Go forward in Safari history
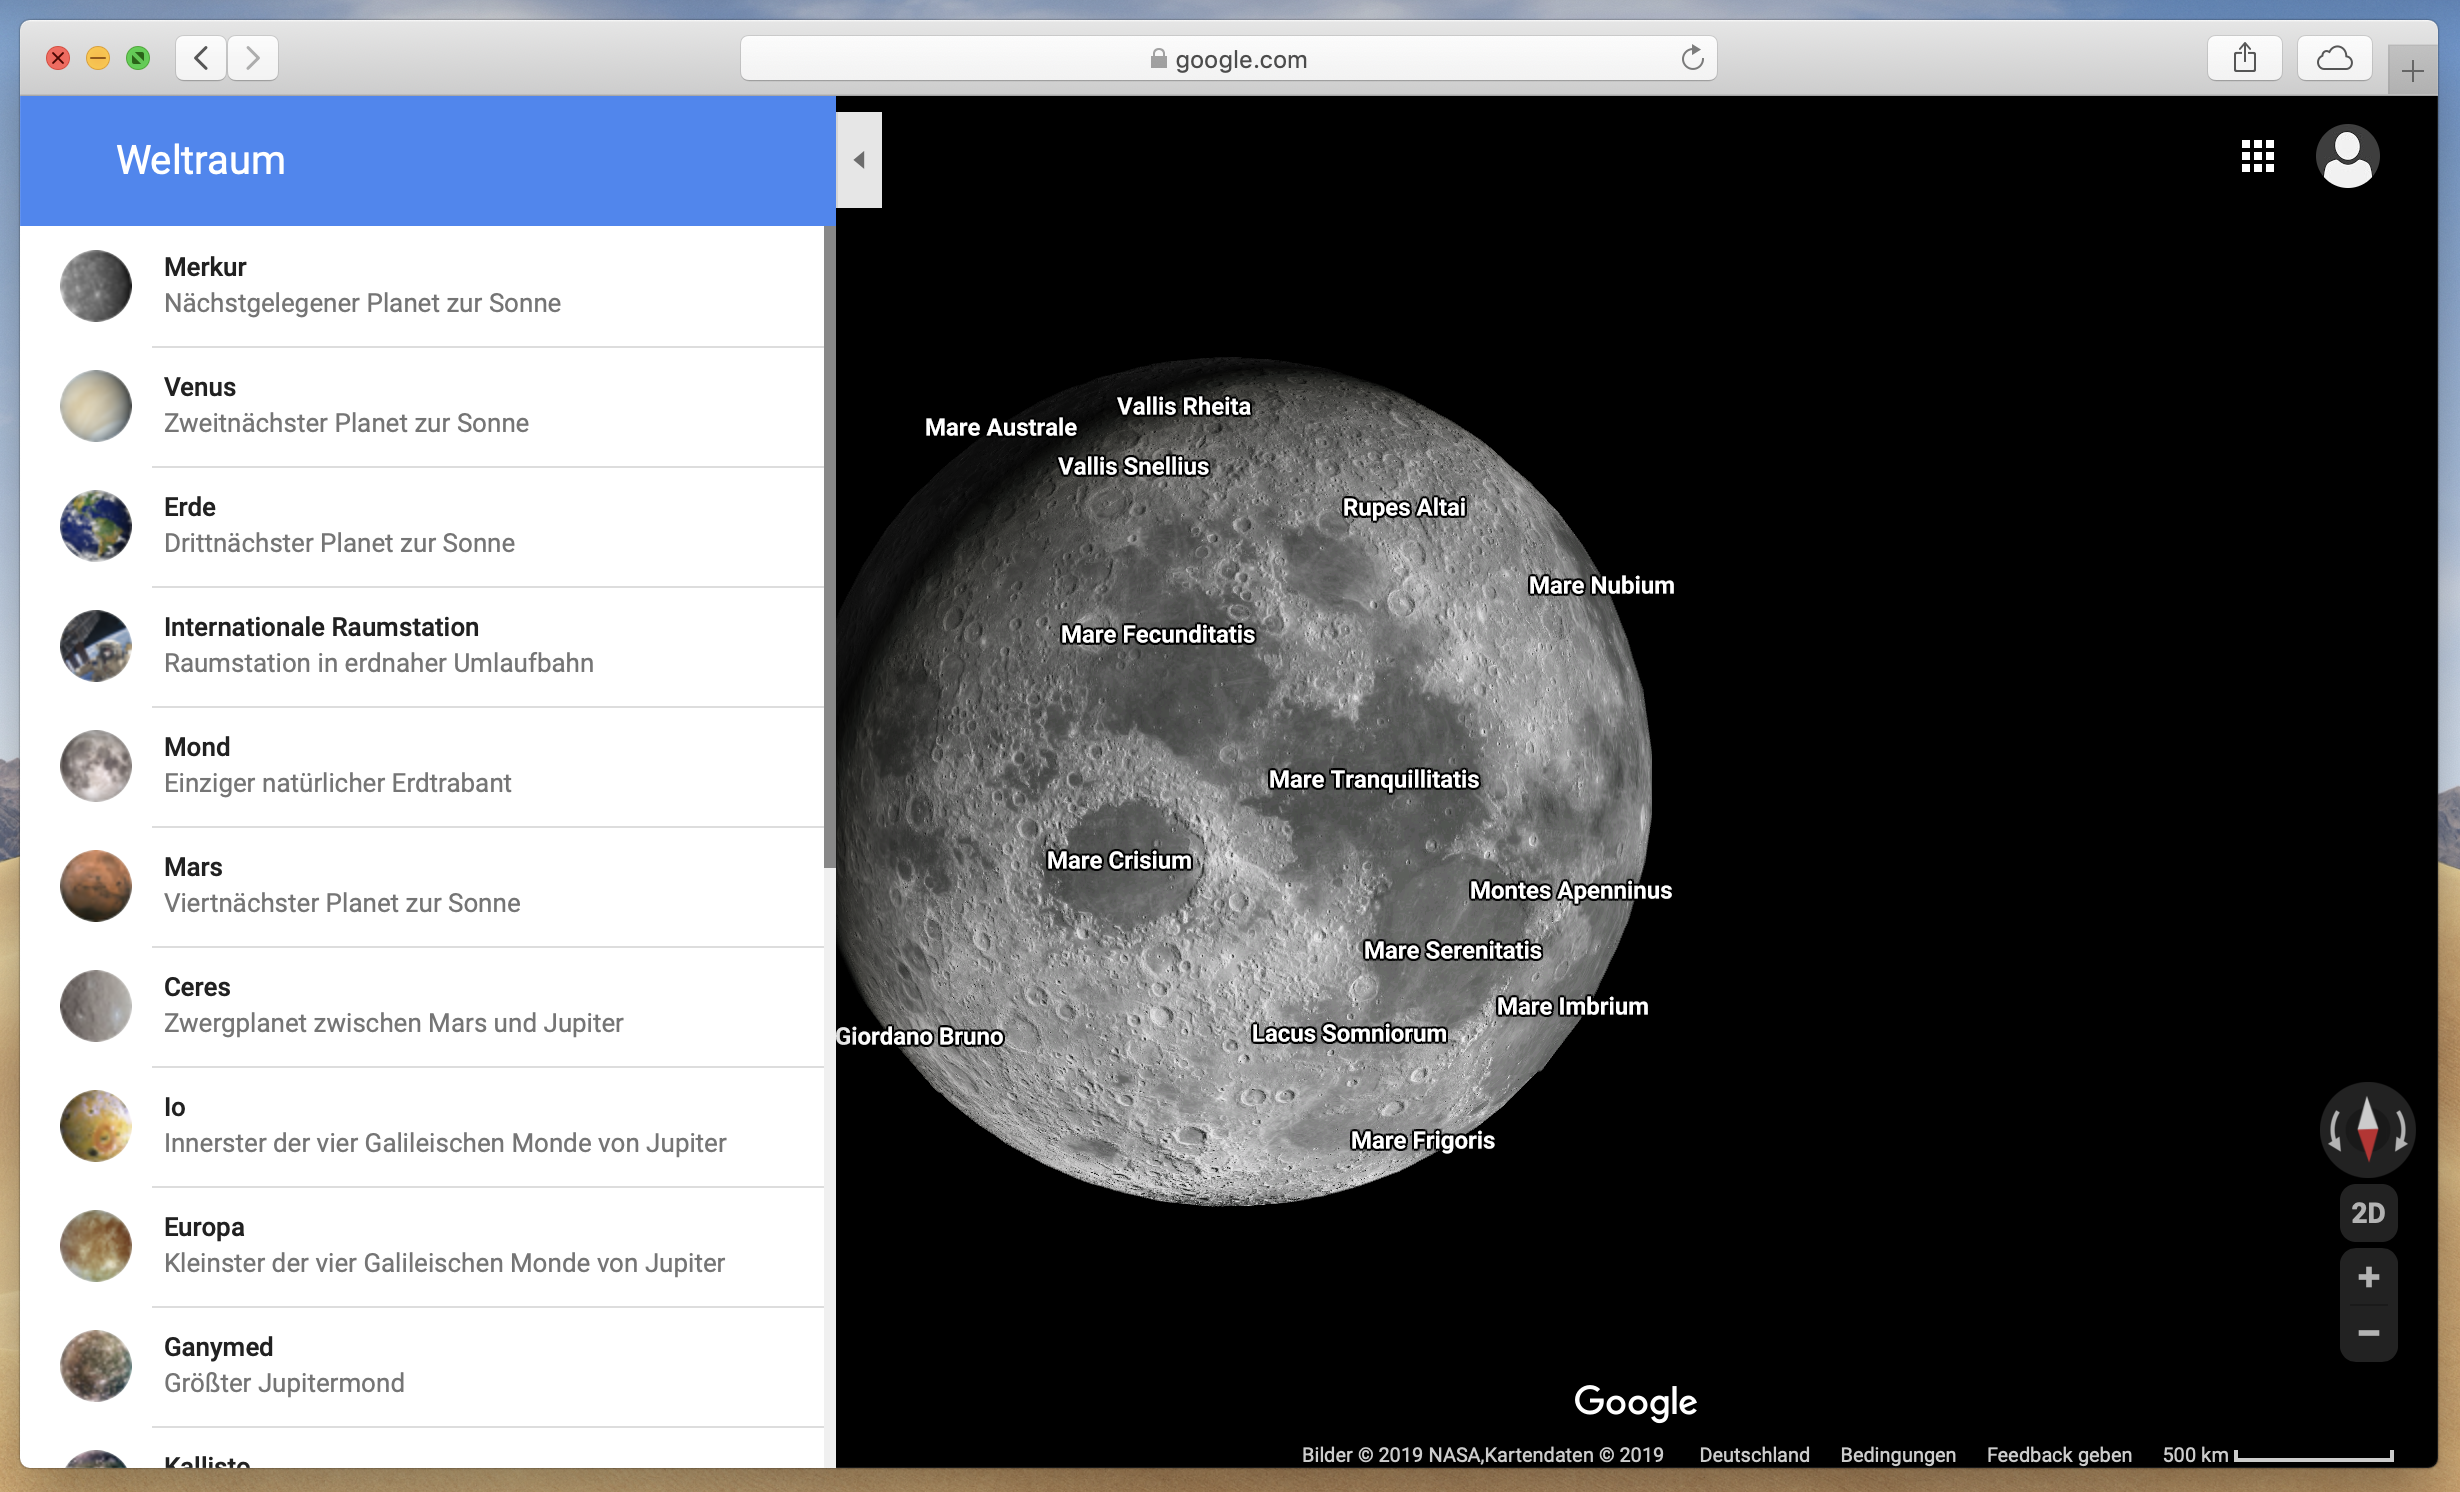This screenshot has width=2460, height=1492. (253, 58)
